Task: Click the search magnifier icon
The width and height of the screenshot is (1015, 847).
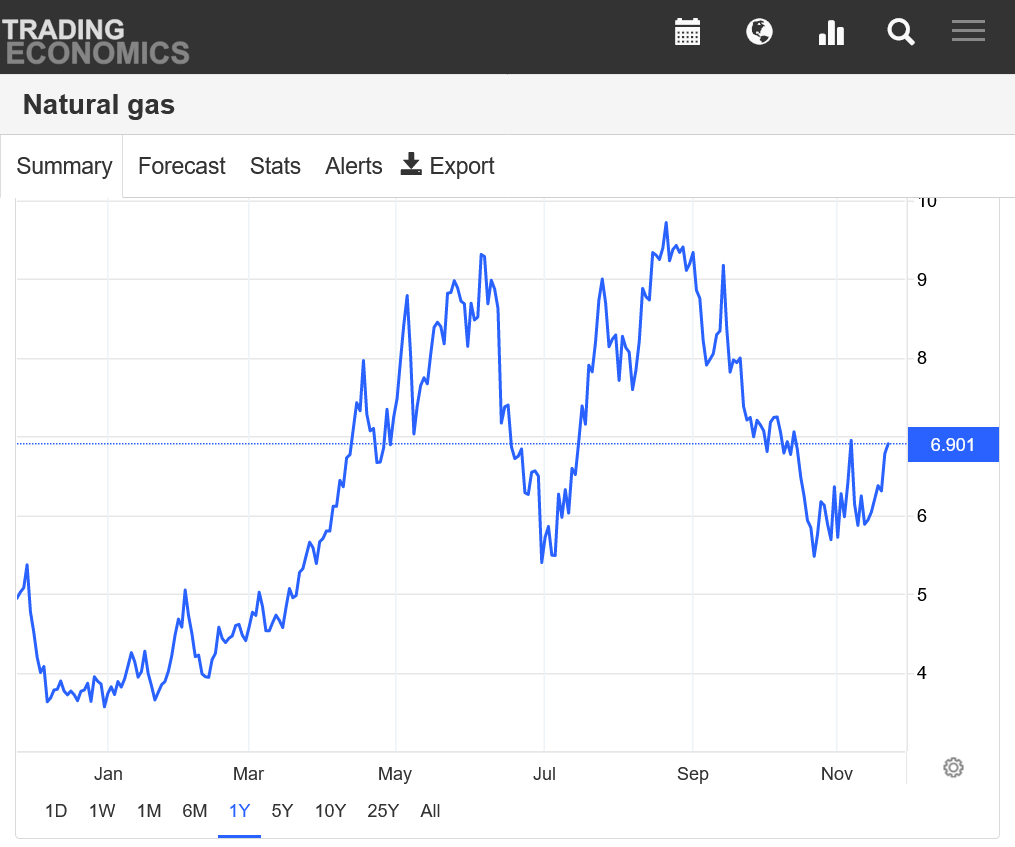Action: click(901, 32)
